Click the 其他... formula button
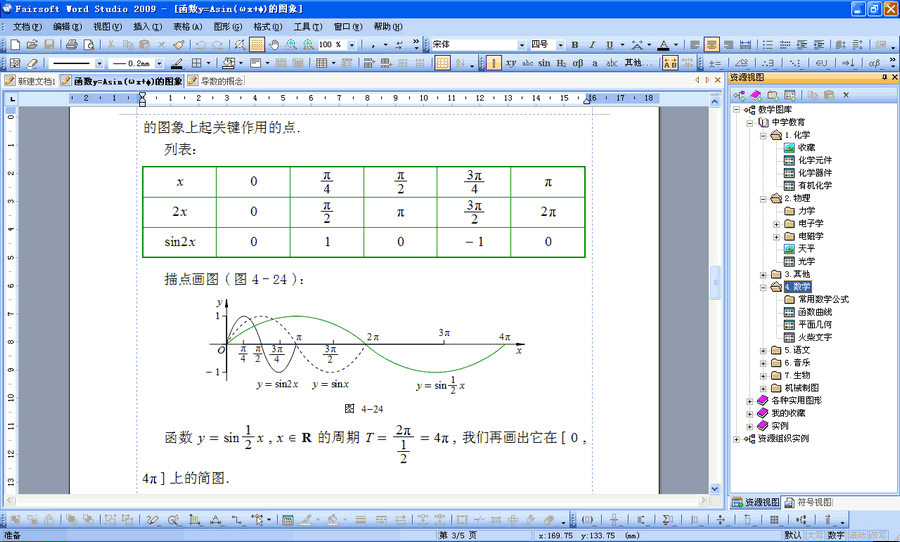Screen dimensions: 900x542 click(638, 63)
